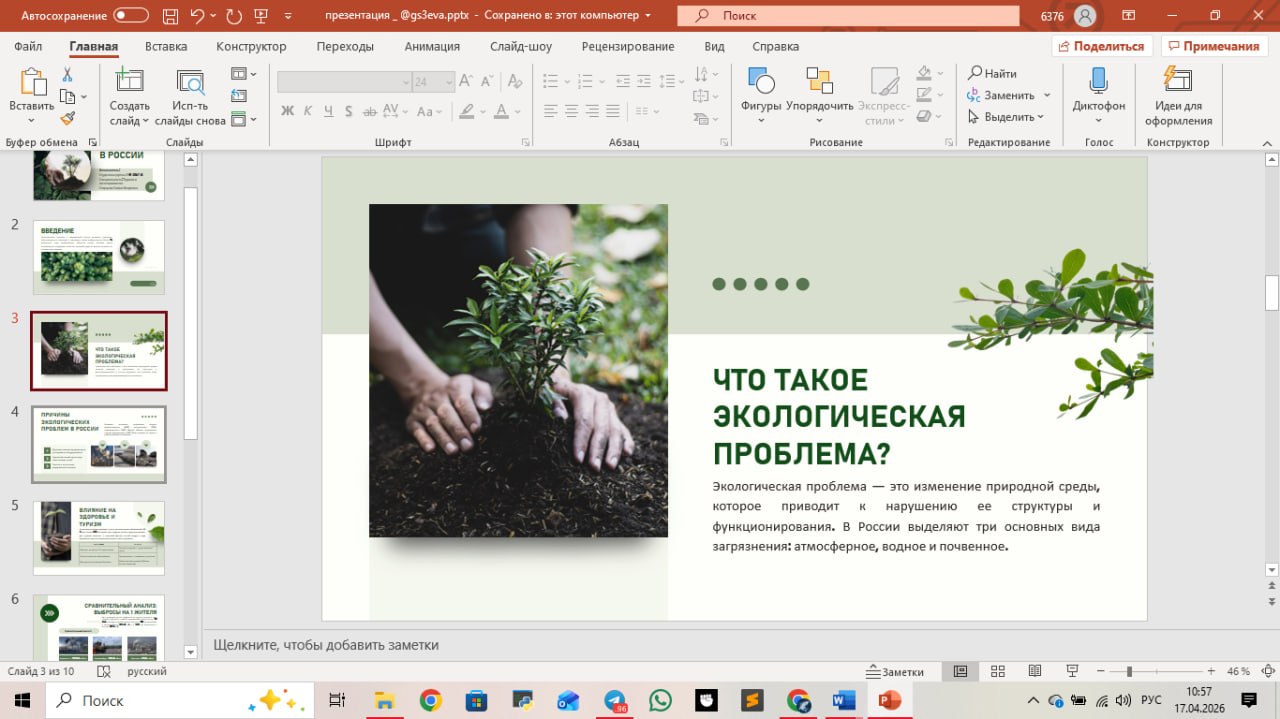Toggle the Notes (Заметки) pane button
1280x719 pixels.
pos(896,671)
